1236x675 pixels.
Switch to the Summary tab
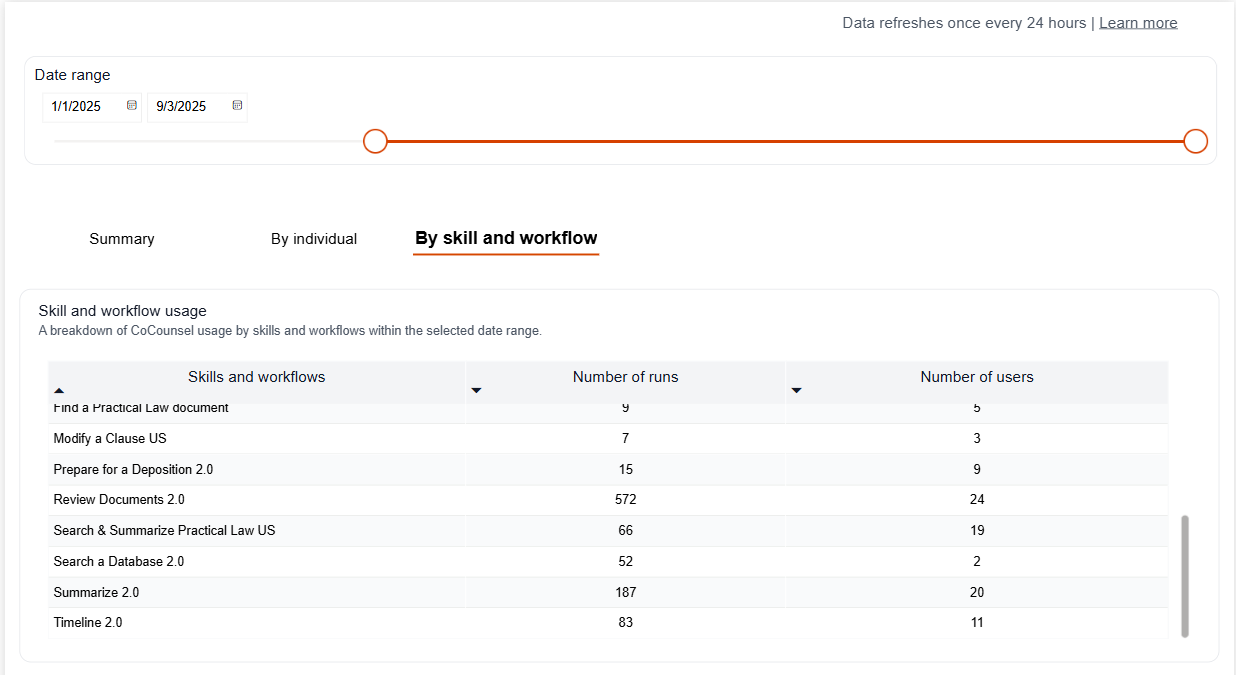122,239
